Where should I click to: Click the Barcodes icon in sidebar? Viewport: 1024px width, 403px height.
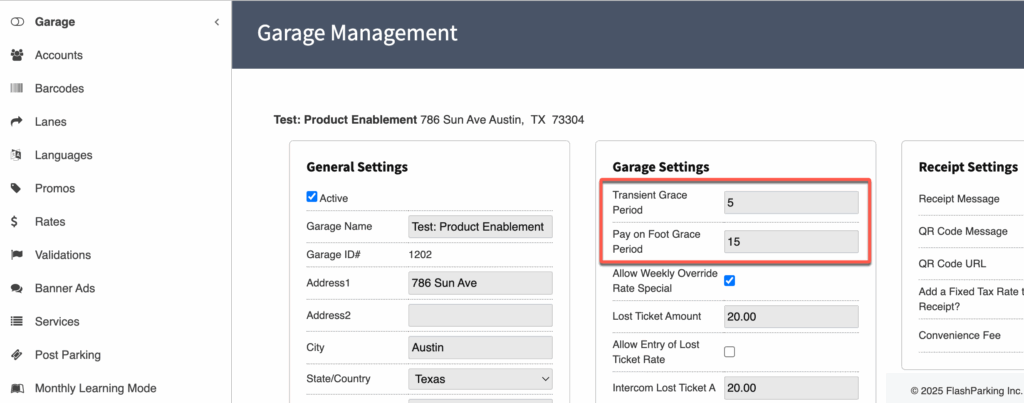click(x=16, y=88)
